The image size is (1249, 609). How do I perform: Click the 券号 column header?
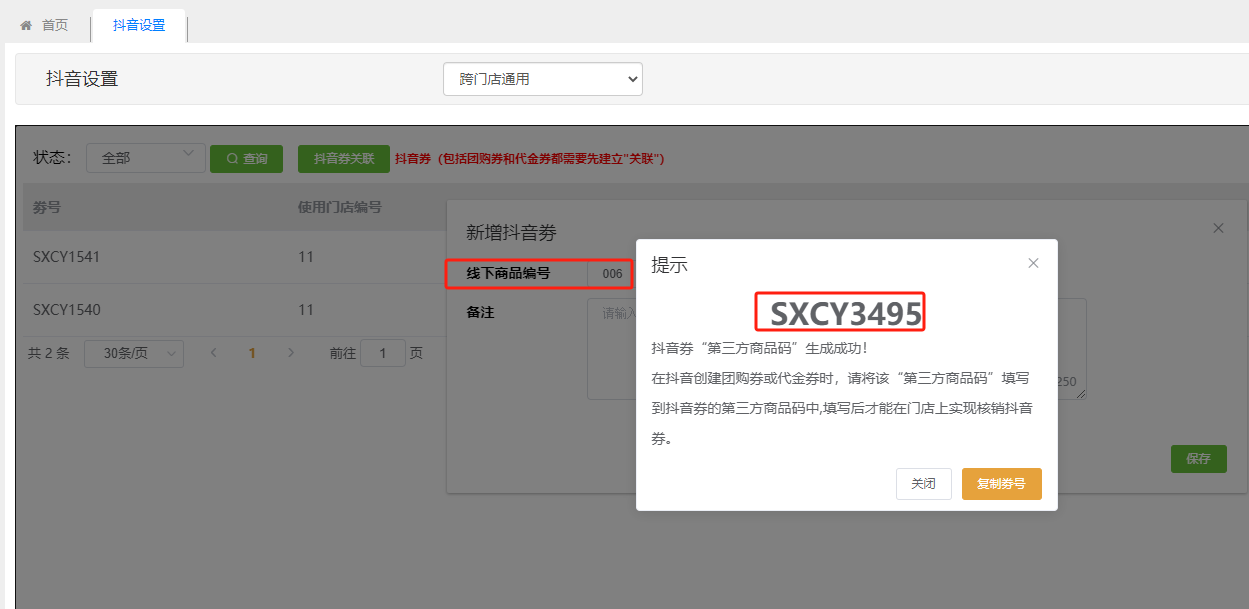point(47,207)
